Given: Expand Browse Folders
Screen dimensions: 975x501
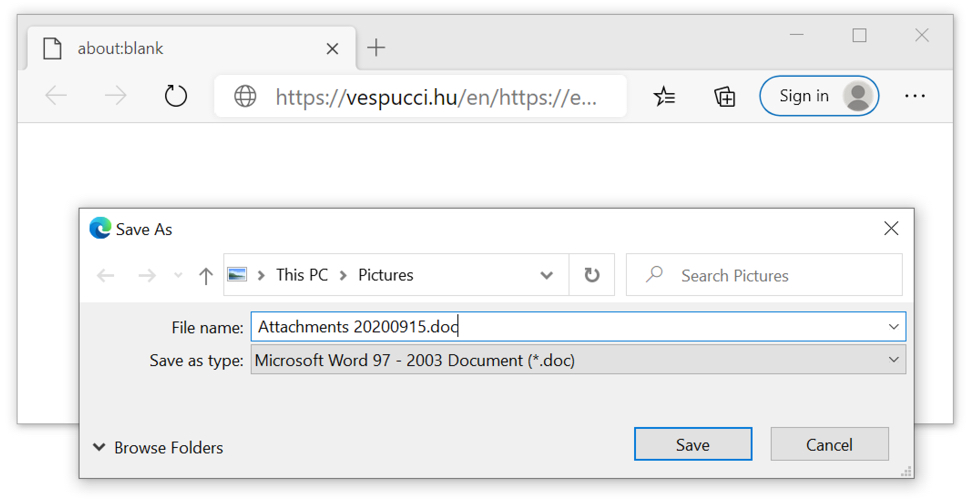Looking at the screenshot, I should pyautogui.click(x=158, y=448).
